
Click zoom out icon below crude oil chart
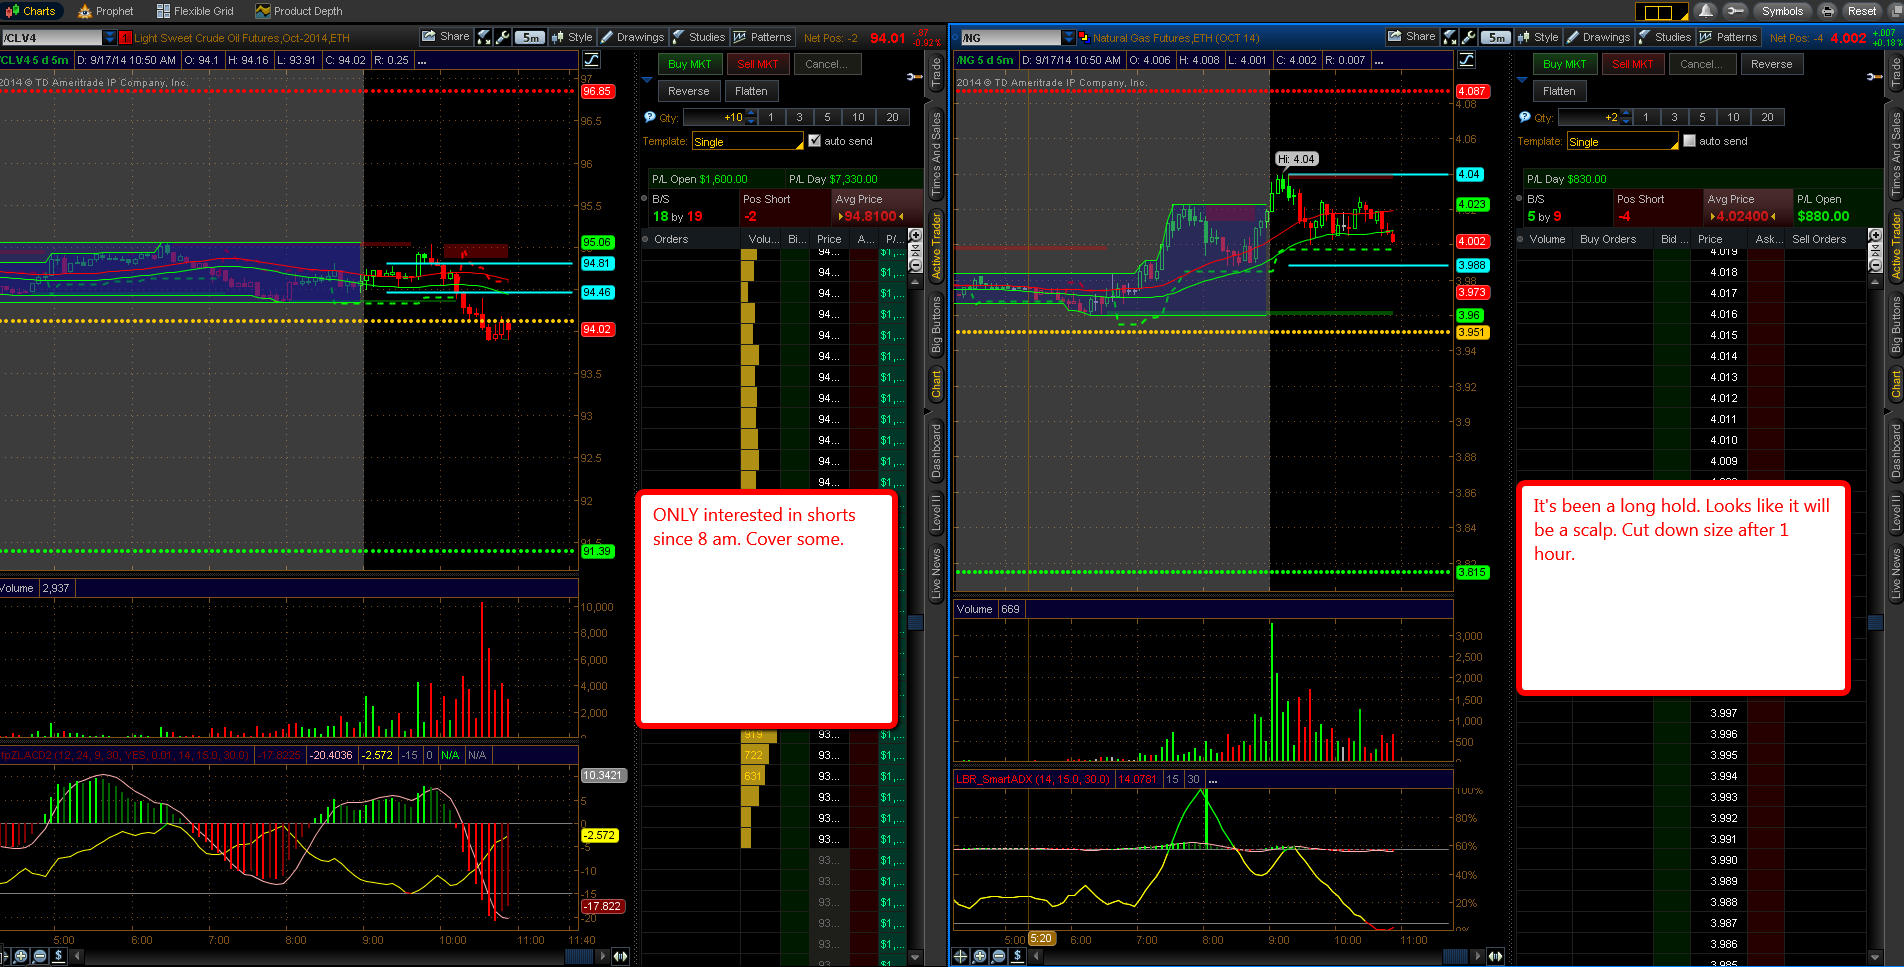(x=40, y=956)
